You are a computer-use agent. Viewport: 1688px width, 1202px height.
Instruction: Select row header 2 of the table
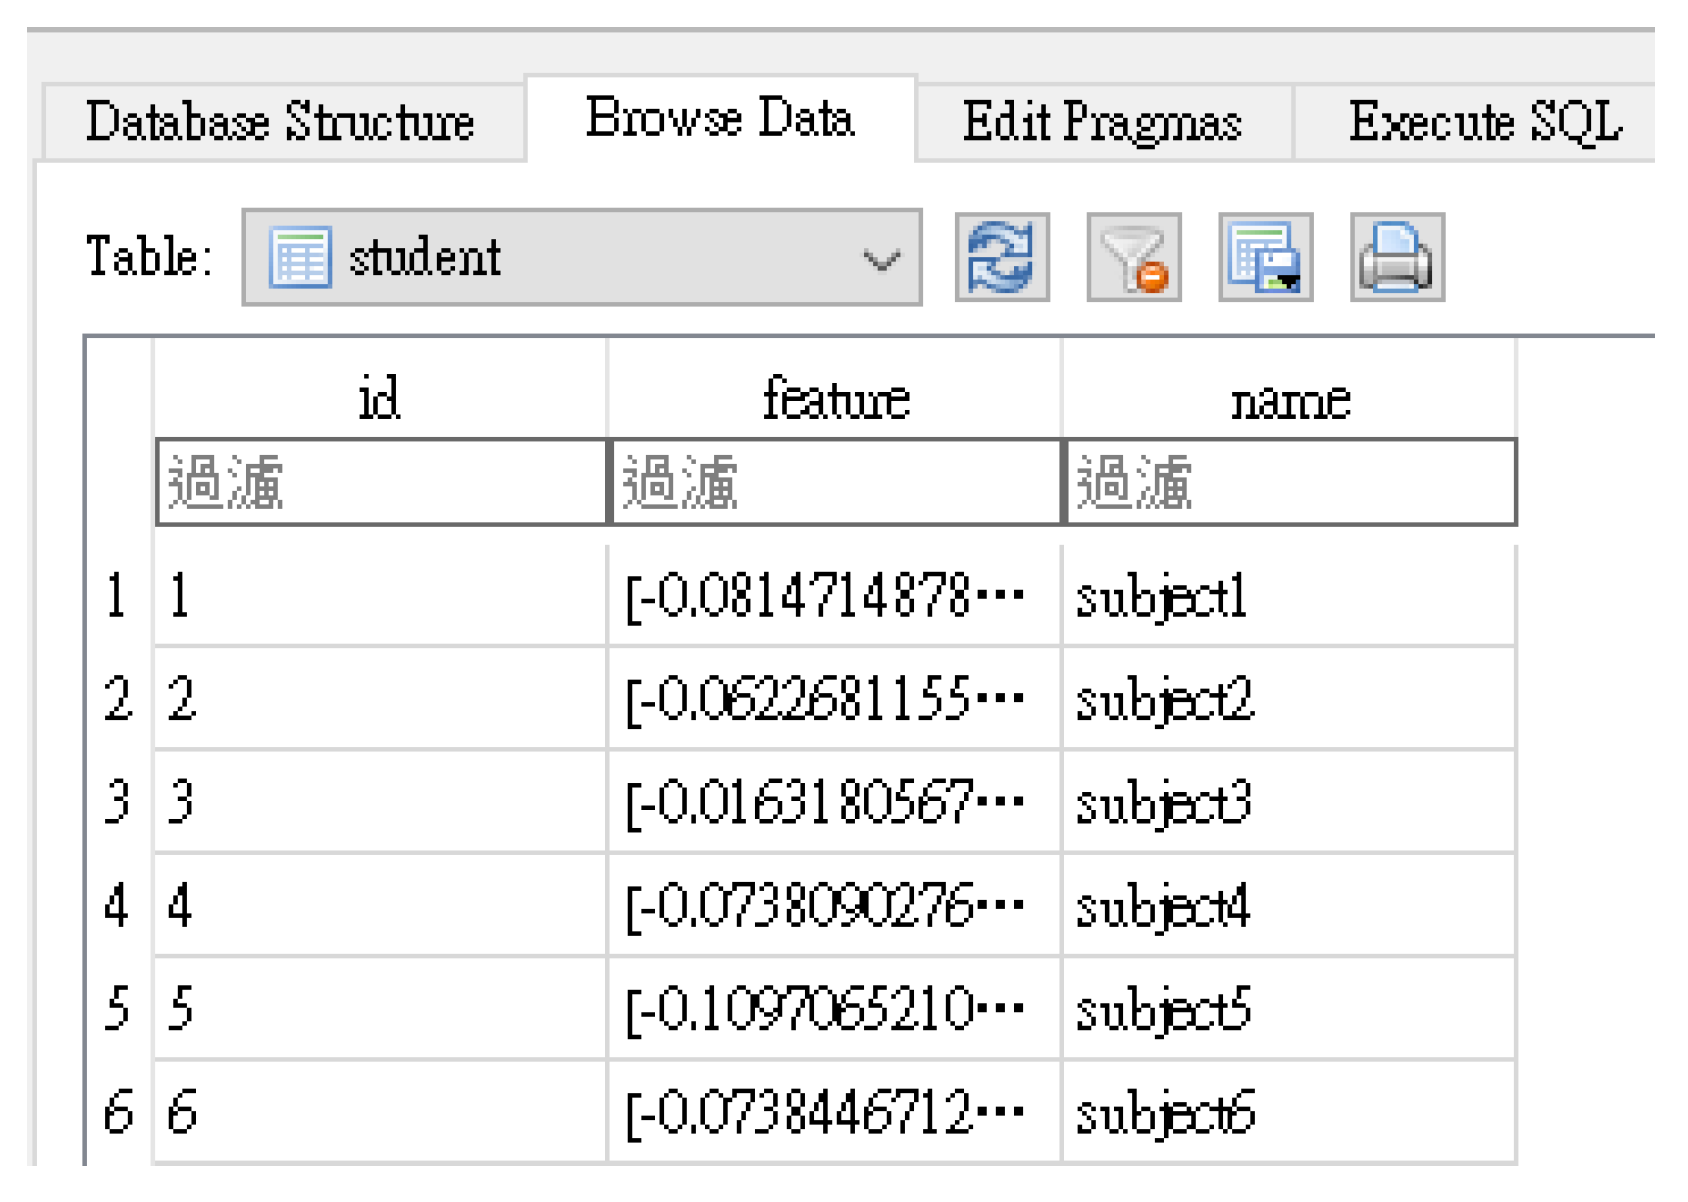click(118, 699)
